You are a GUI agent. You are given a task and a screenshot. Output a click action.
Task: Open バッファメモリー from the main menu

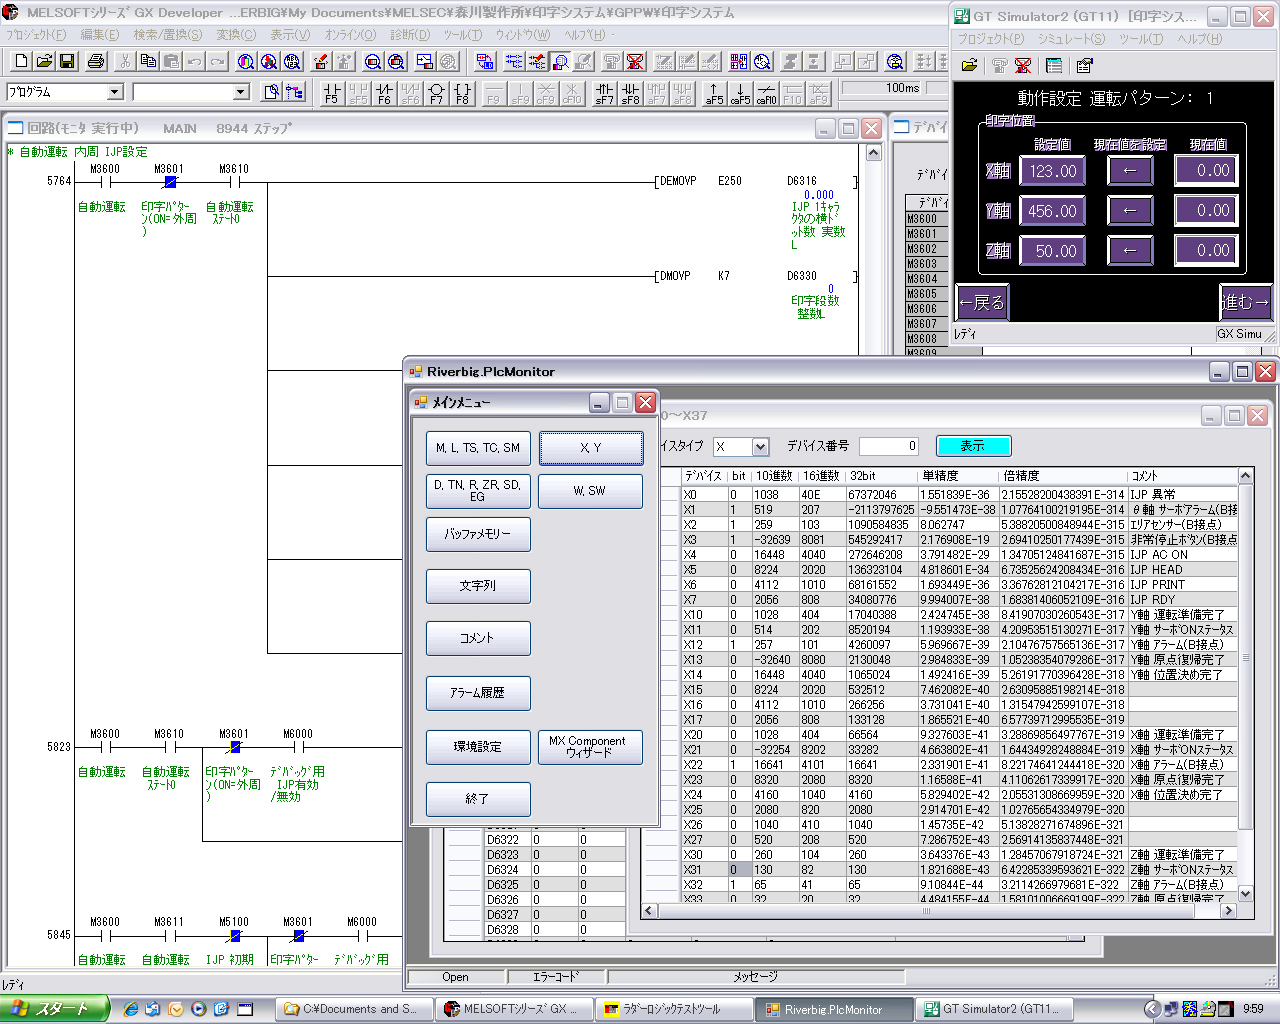(478, 534)
